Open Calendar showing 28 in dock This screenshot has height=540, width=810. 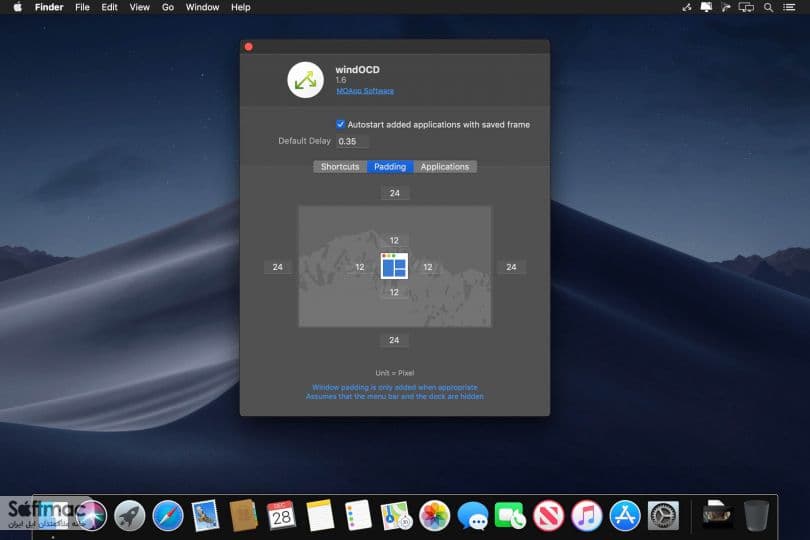(282, 515)
